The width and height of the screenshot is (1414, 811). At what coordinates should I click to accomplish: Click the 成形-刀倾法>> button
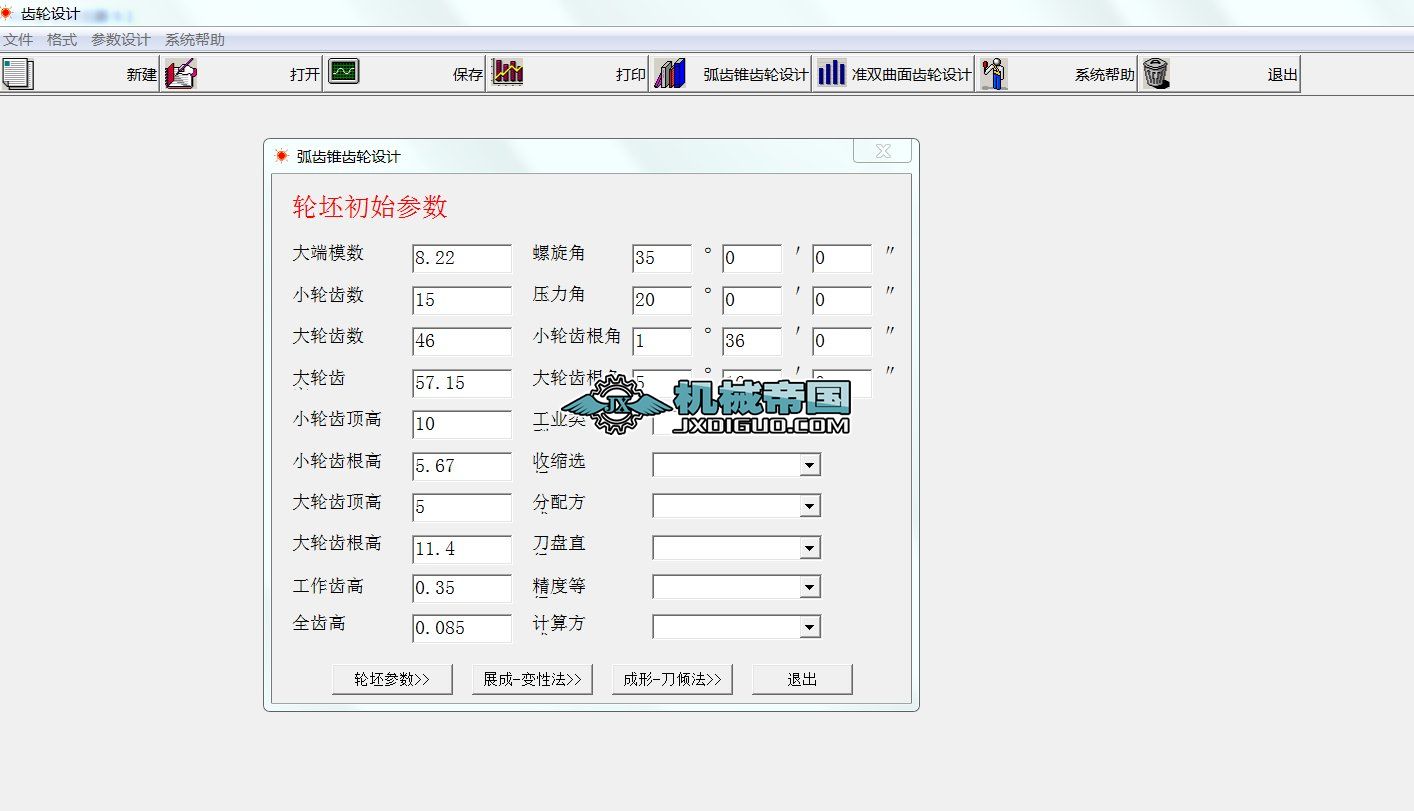(x=671, y=678)
